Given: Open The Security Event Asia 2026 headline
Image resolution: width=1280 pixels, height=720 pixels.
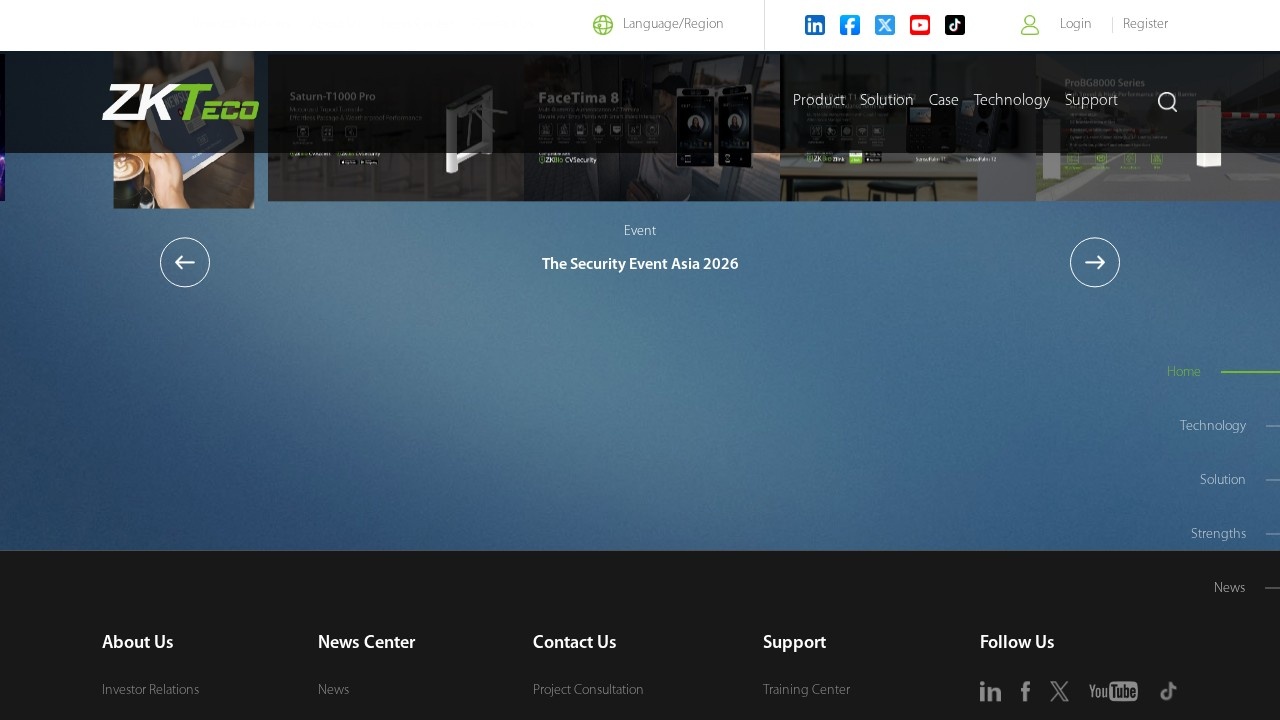Looking at the screenshot, I should (640, 264).
